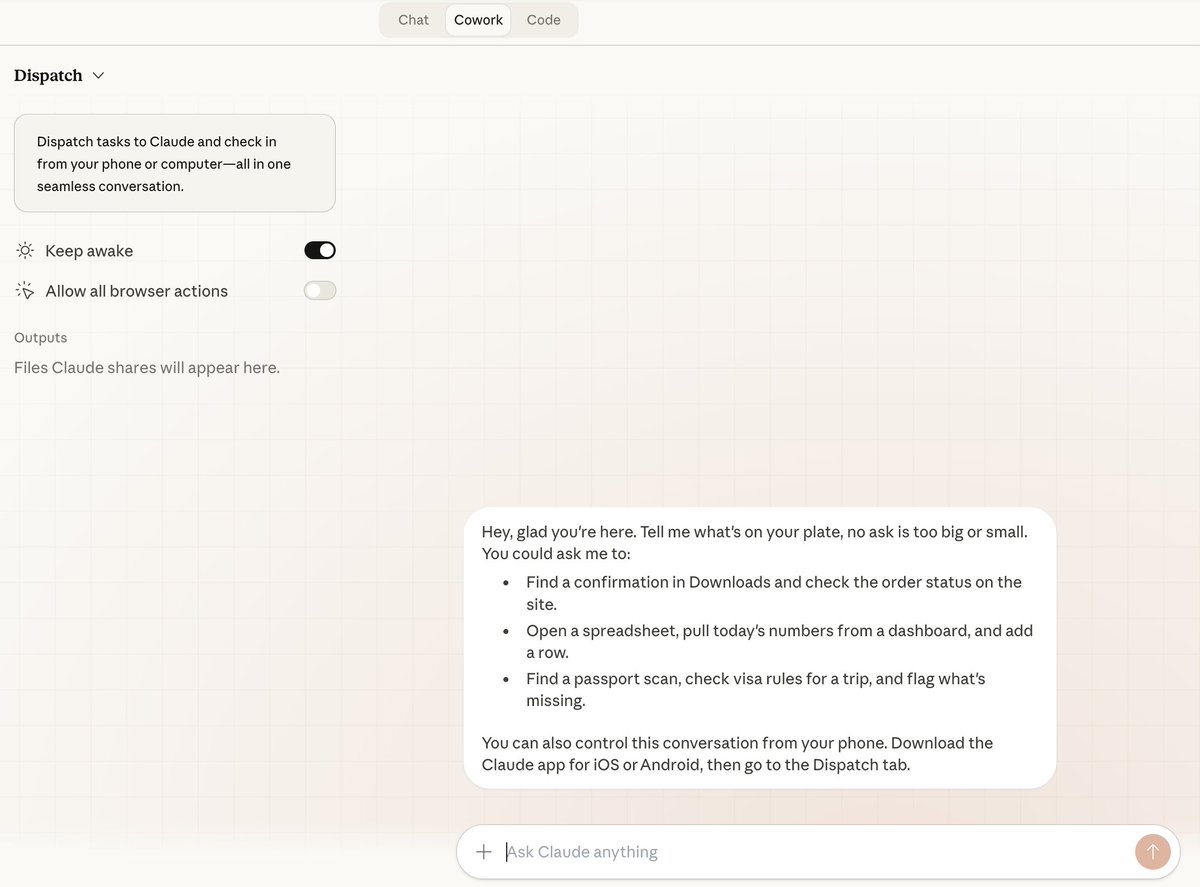Click the Outputs section label
The image size is (1200, 887).
41,338
